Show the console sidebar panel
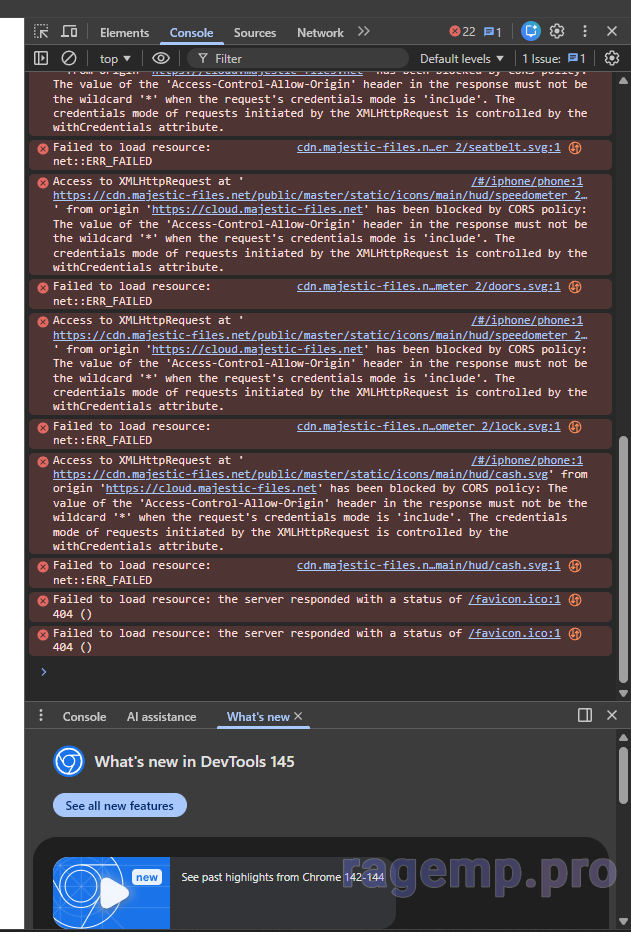Image resolution: width=631 pixels, height=932 pixels. coord(41,59)
